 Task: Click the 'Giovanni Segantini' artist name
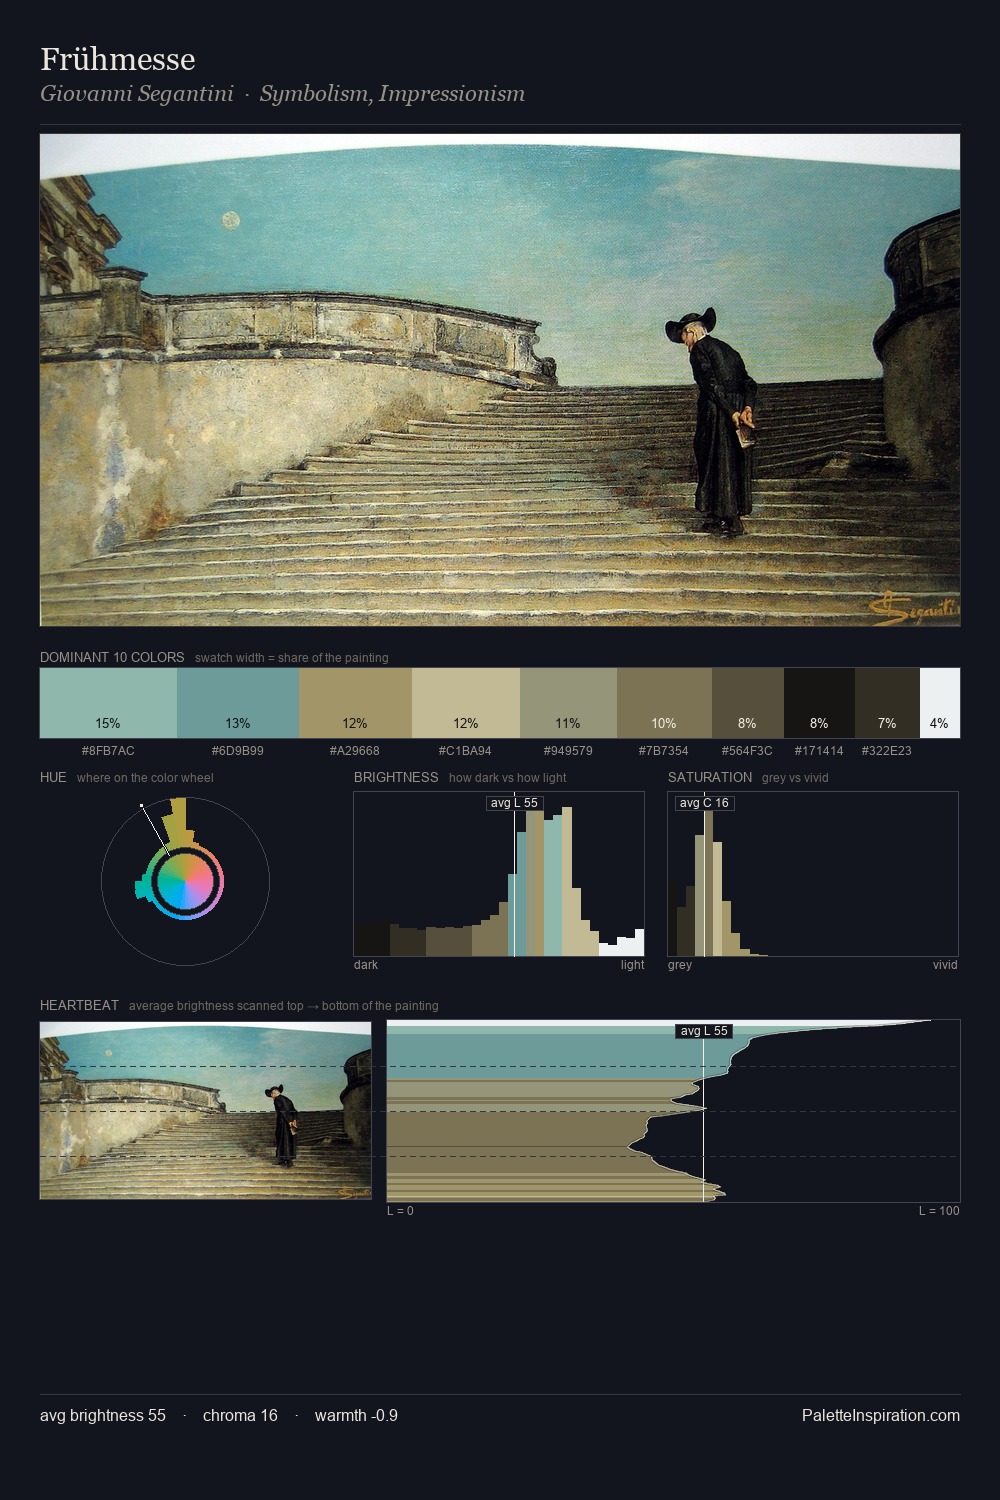point(137,94)
